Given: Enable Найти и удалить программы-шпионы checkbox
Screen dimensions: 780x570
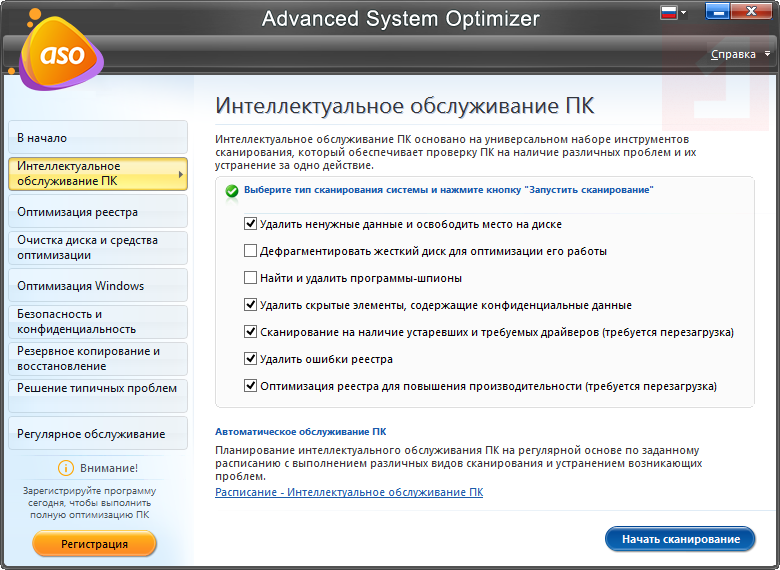Looking at the screenshot, I should pos(250,278).
